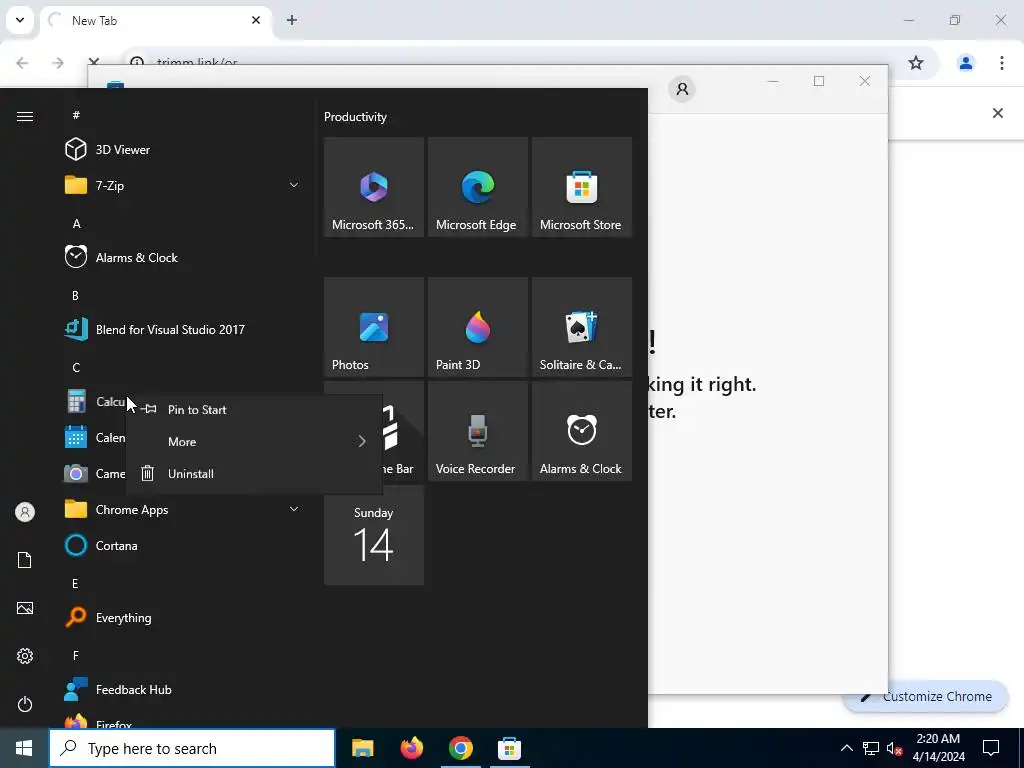Open Chrome's three-dot menu
The height and width of the screenshot is (768, 1024).
click(x=1002, y=63)
